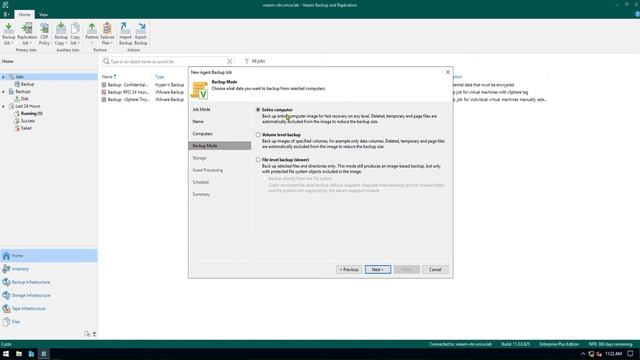Select the Backup Mode wizard step
The image size is (640, 360).
(220, 146)
